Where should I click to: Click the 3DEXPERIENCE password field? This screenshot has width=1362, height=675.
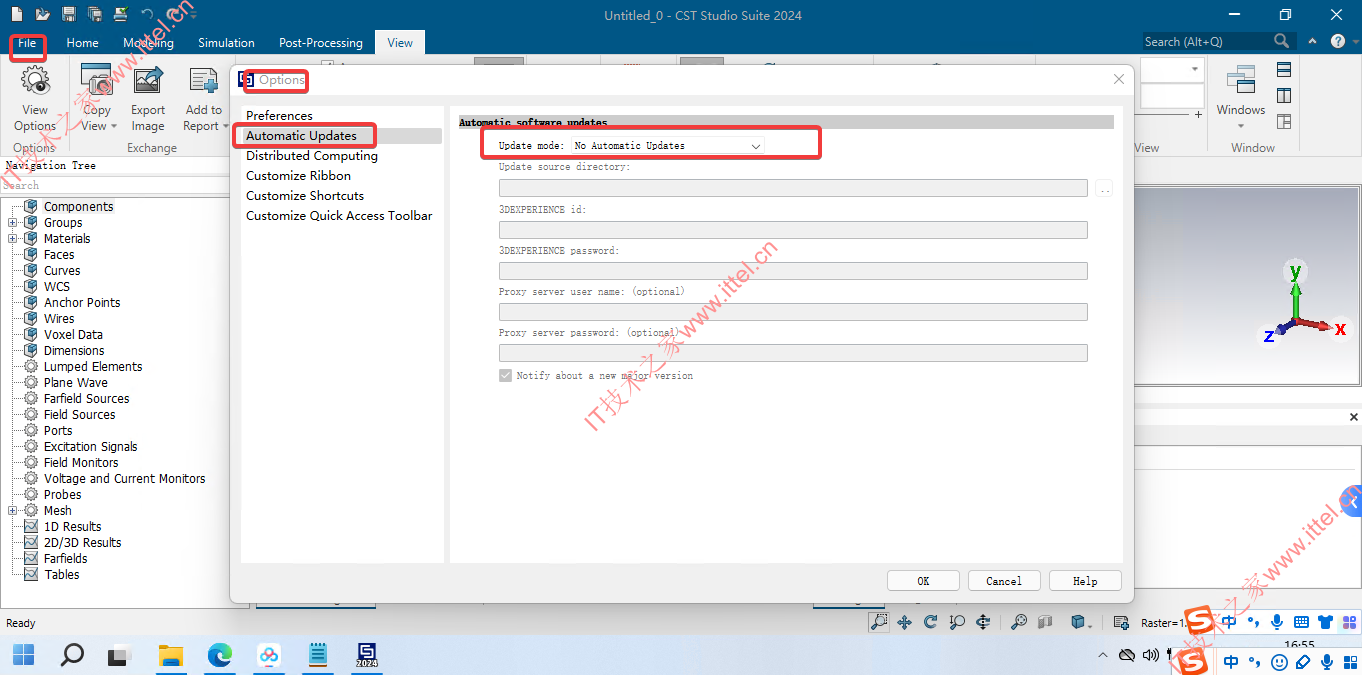(793, 271)
